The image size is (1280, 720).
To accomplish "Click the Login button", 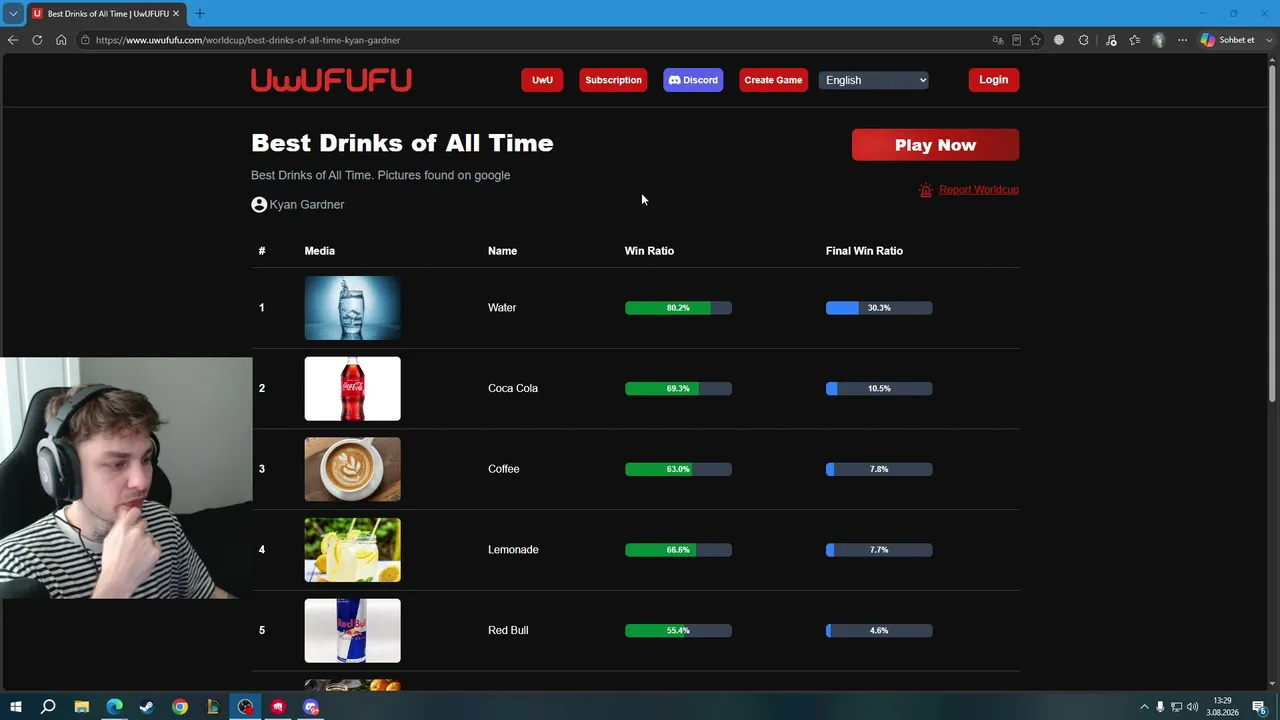I will 993,80.
